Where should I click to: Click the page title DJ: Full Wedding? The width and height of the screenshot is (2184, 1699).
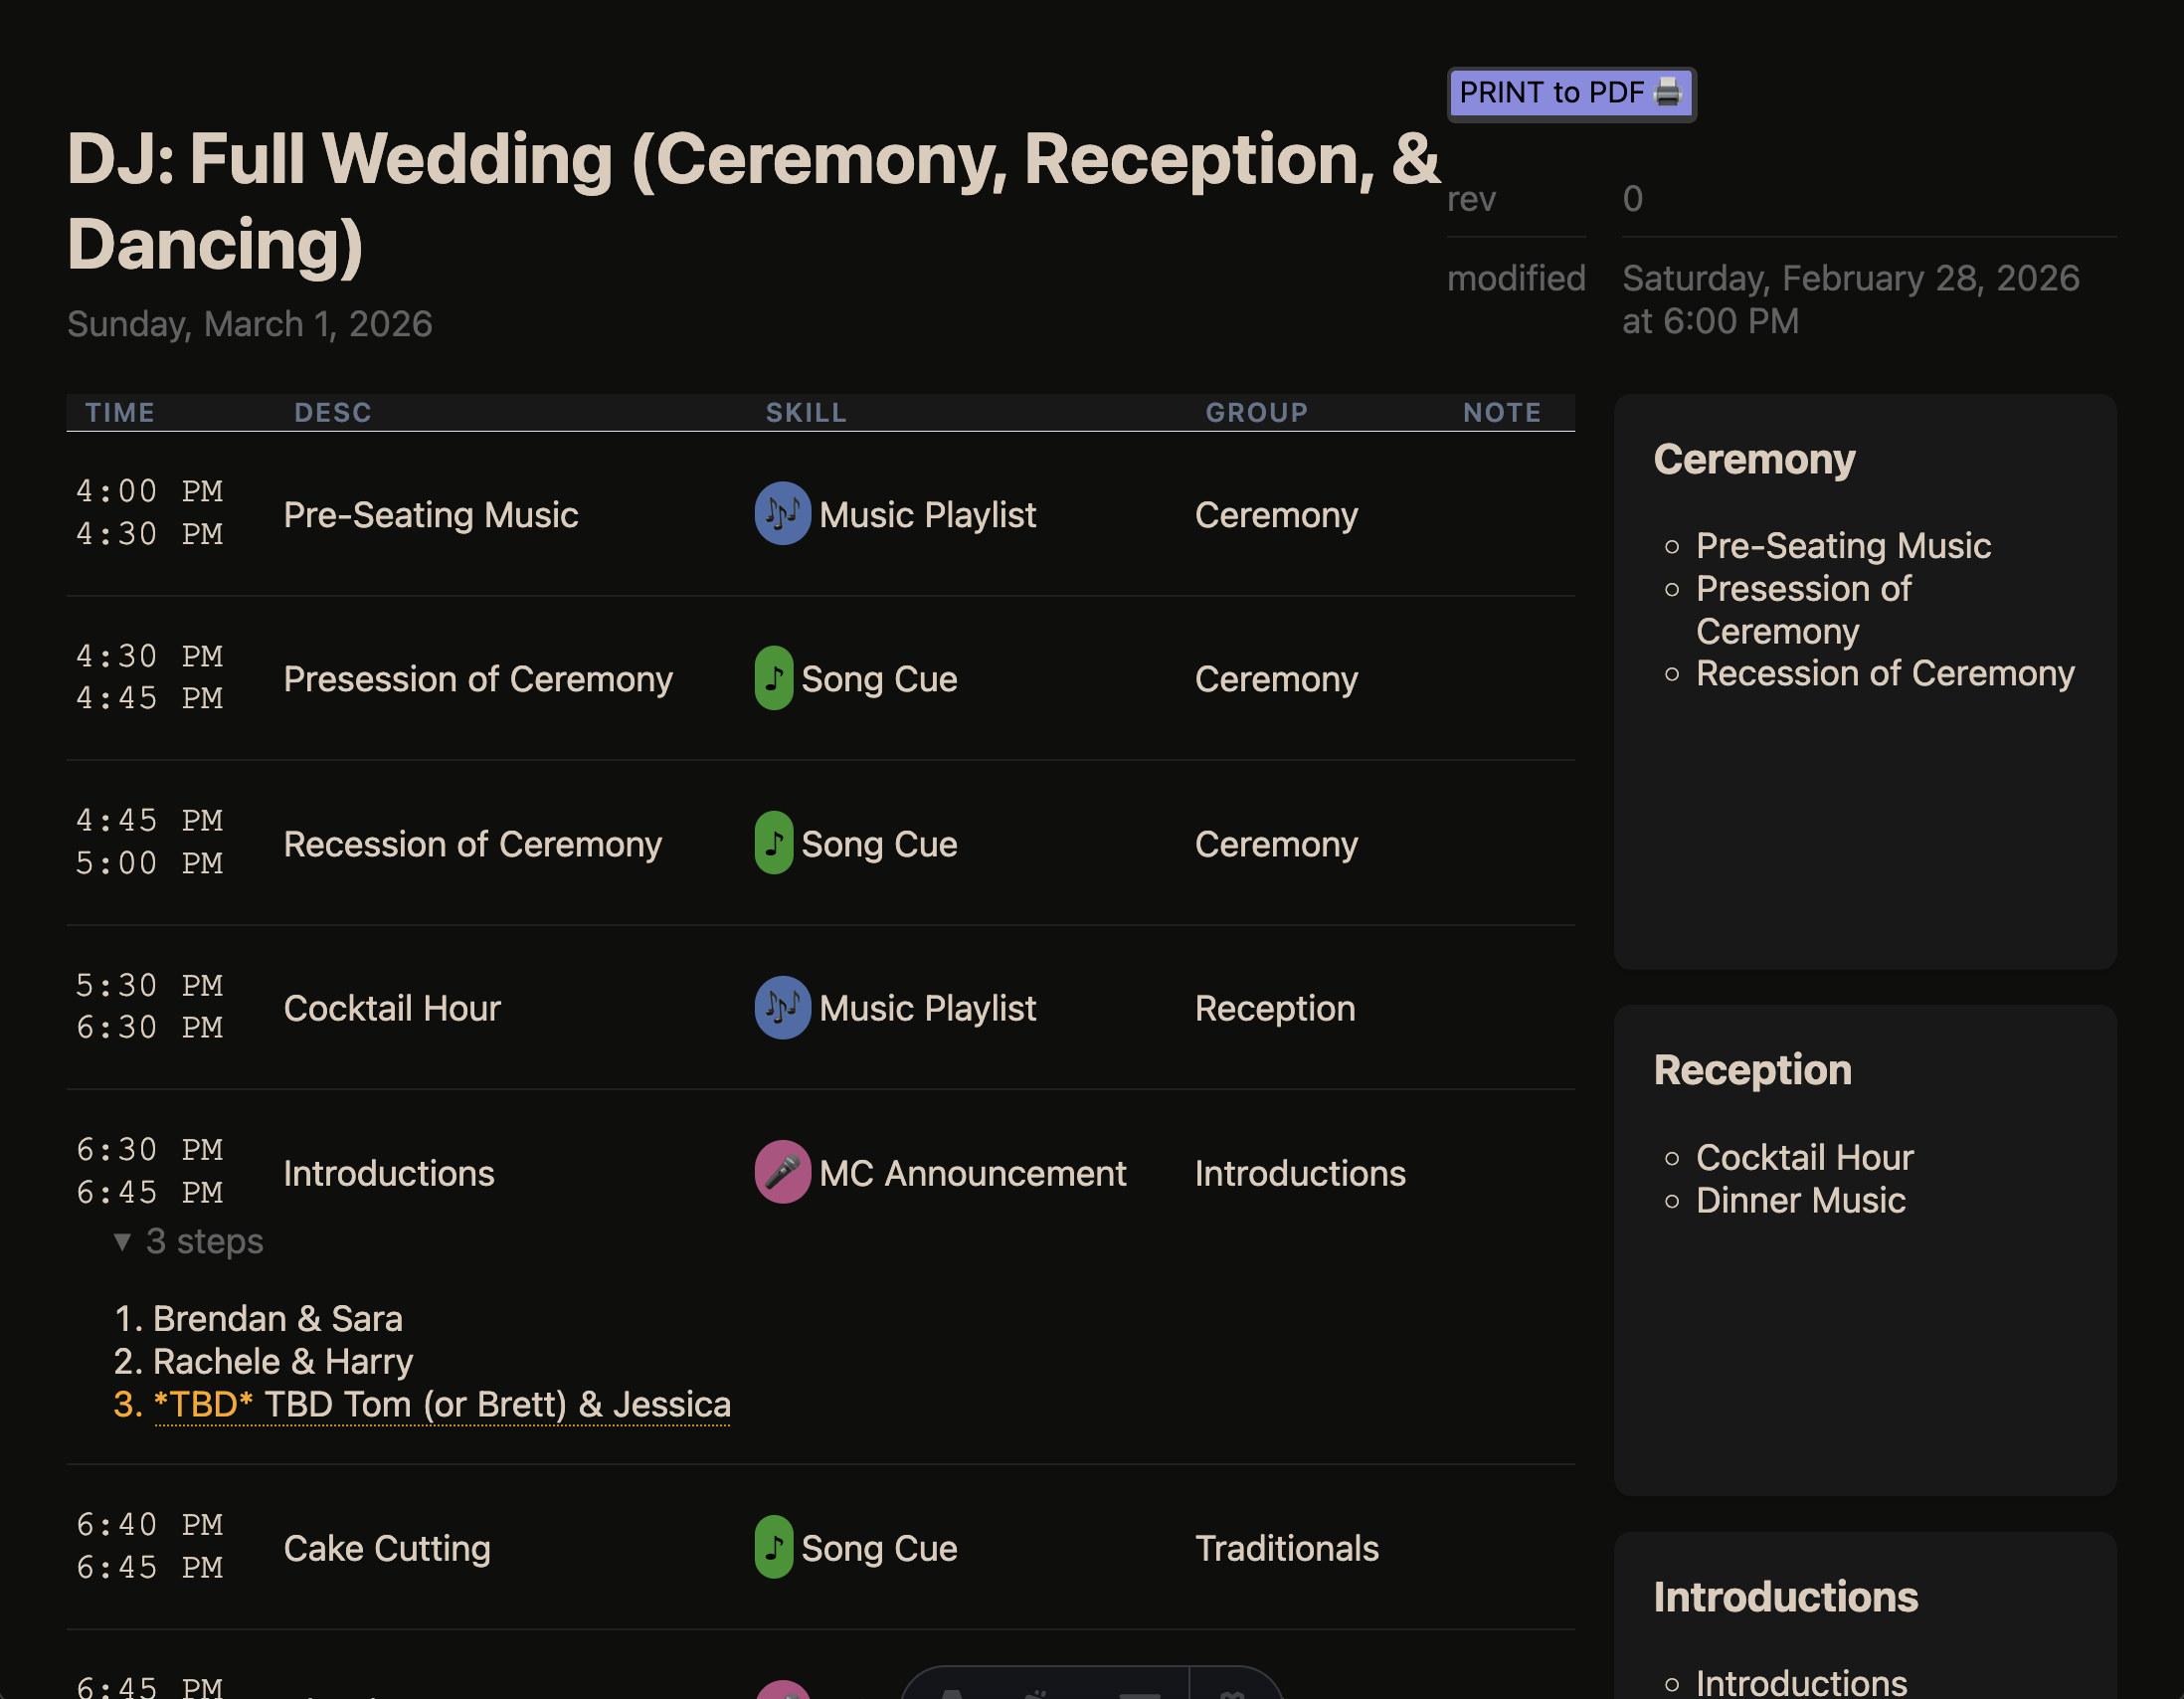(x=754, y=202)
